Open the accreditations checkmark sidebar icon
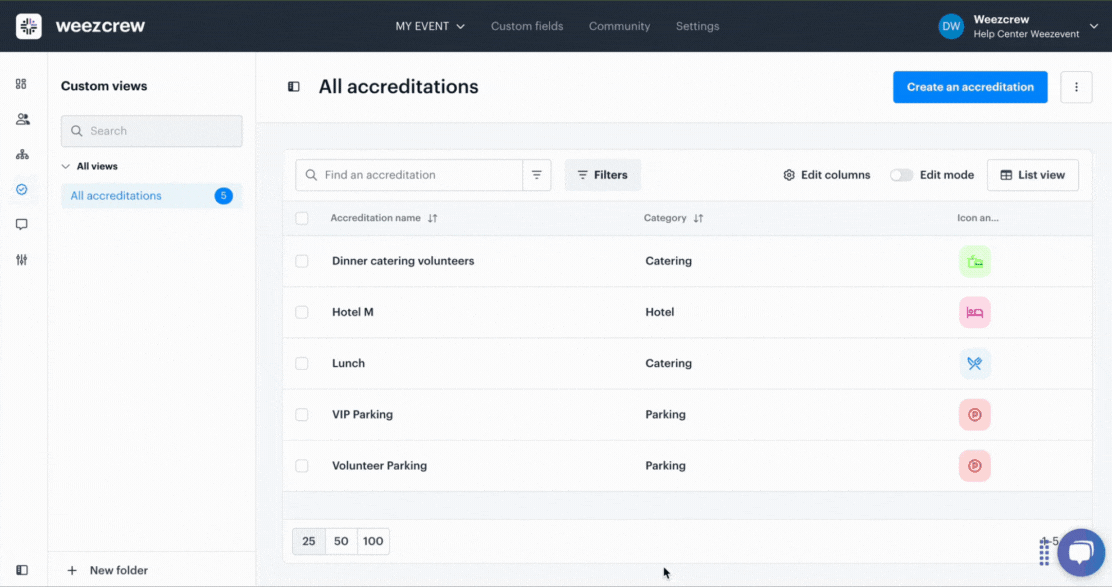This screenshot has width=1112, height=587. pos(22,189)
